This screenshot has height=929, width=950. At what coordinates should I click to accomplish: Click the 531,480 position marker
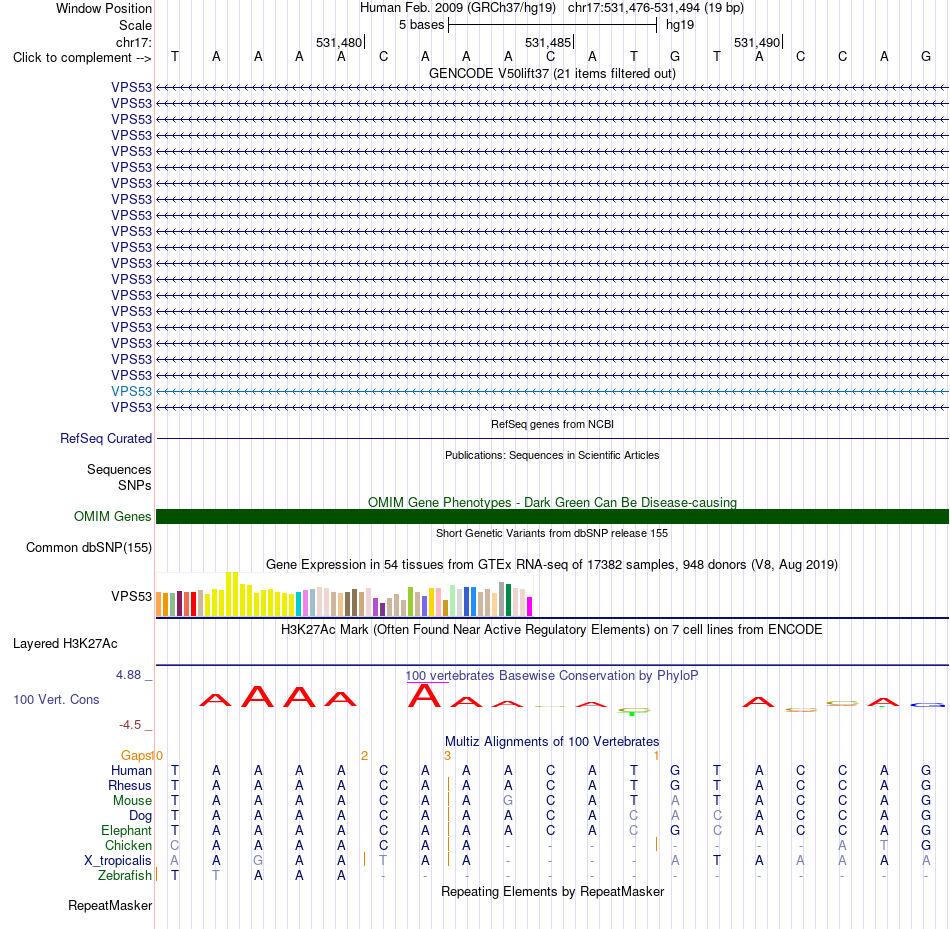click(x=339, y=42)
